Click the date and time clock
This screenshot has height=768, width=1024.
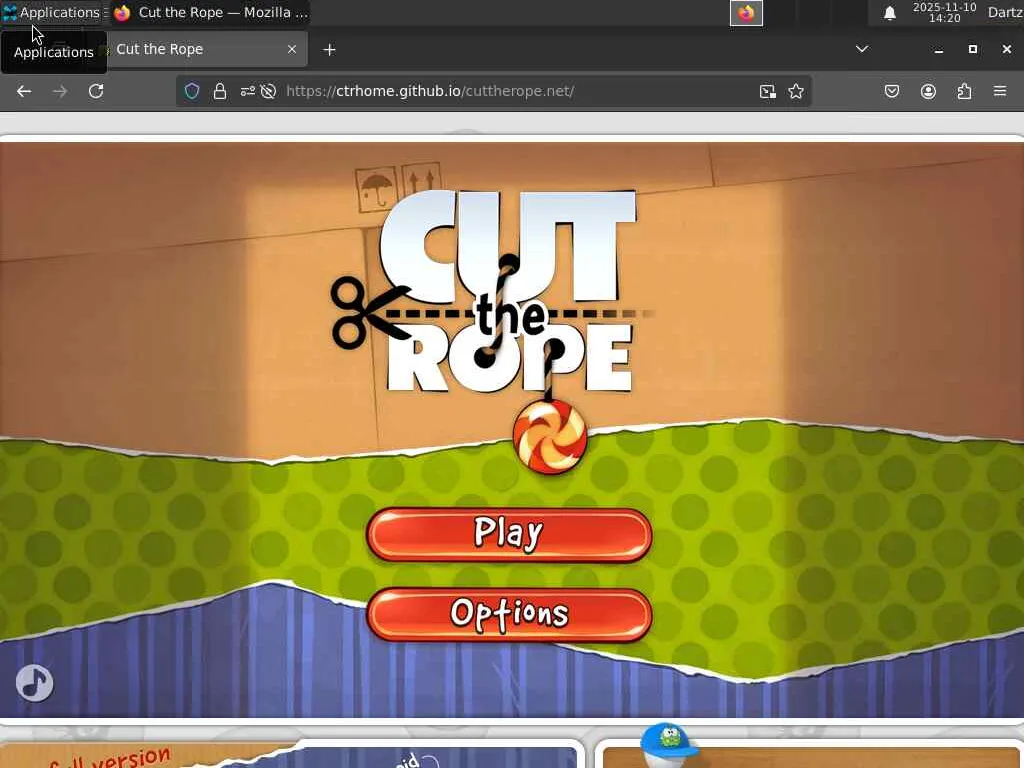pyautogui.click(x=944, y=12)
